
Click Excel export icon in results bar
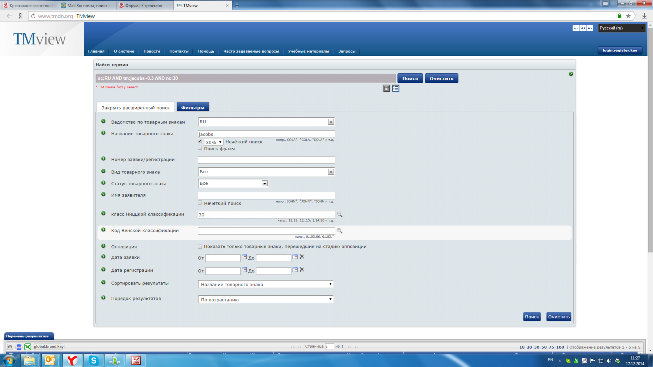pyautogui.click(x=27, y=347)
